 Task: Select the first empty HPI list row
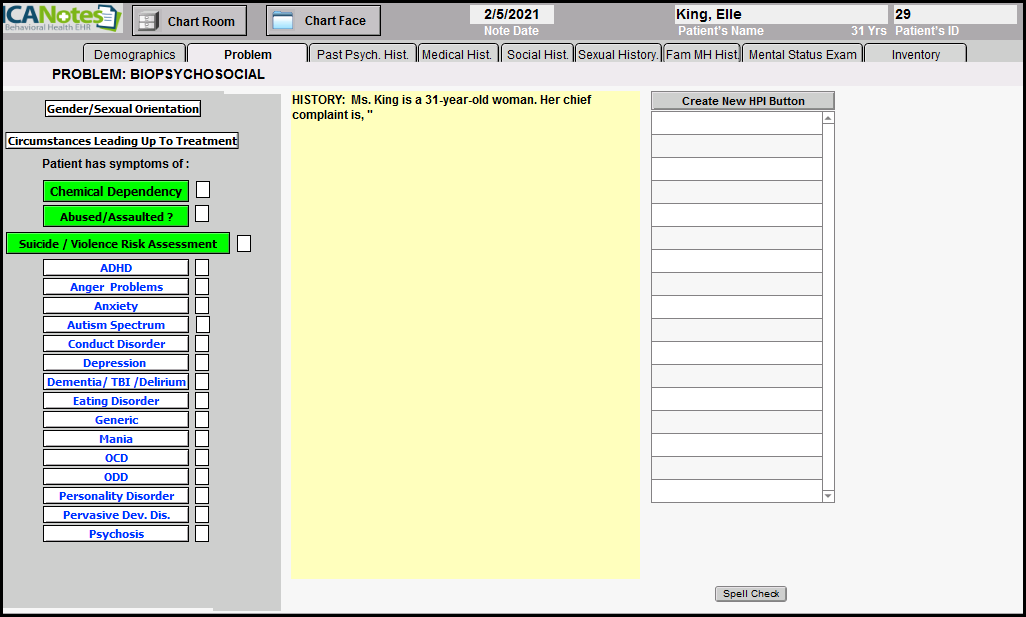(x=736, y=123)
